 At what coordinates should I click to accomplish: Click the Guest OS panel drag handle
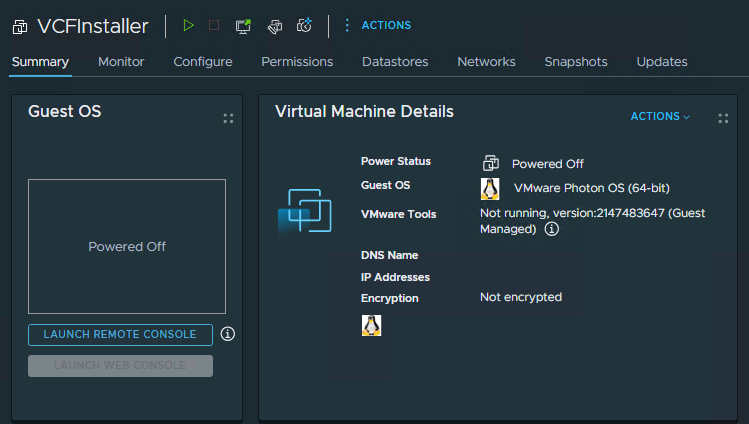point(228,118)
